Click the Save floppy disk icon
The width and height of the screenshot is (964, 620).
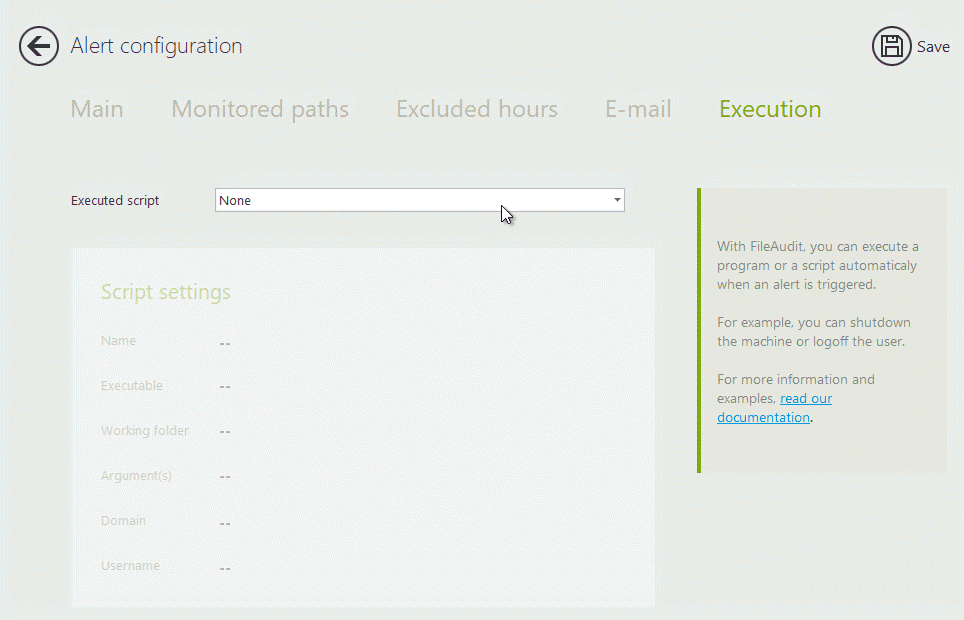[891, 46]
